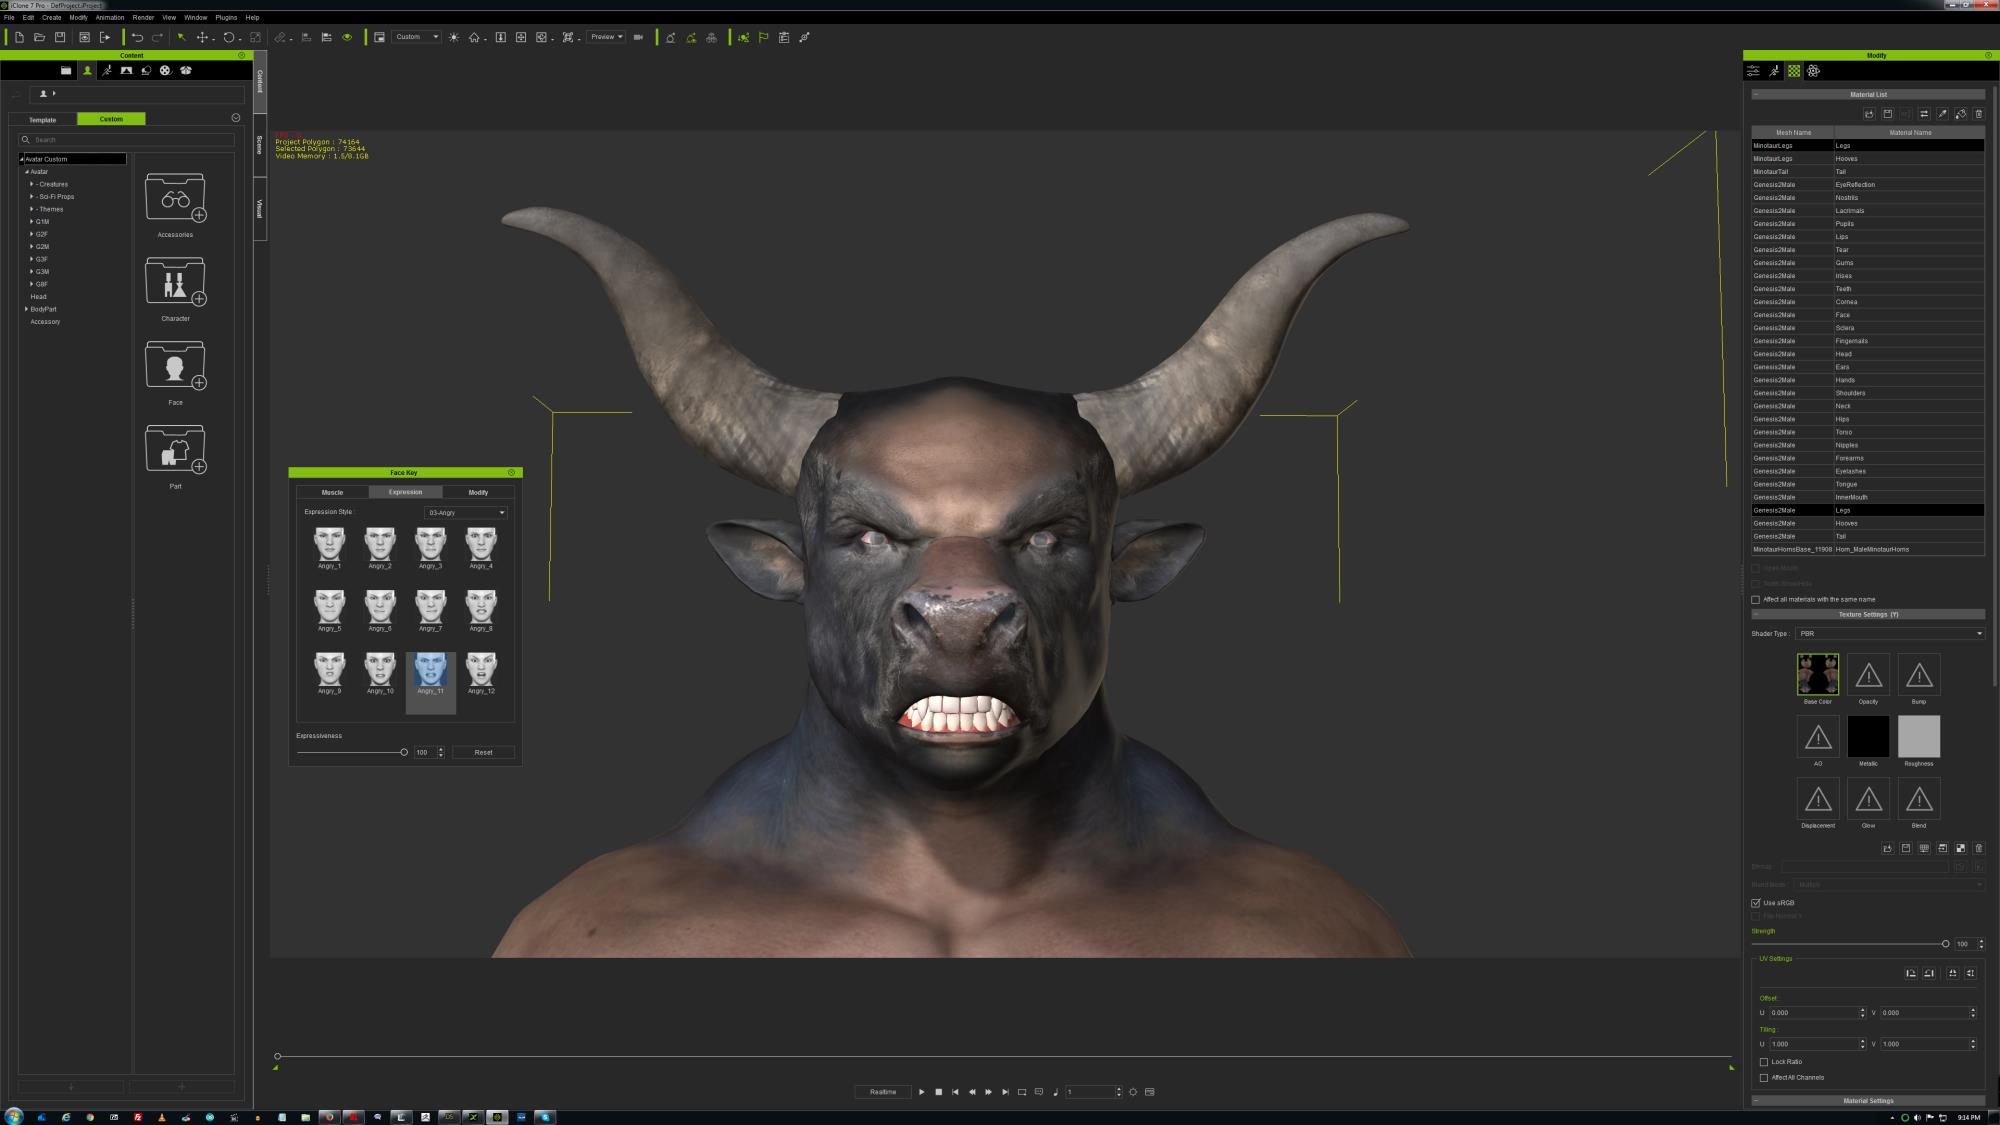Click the Save Project disk icon

[60, 37]
